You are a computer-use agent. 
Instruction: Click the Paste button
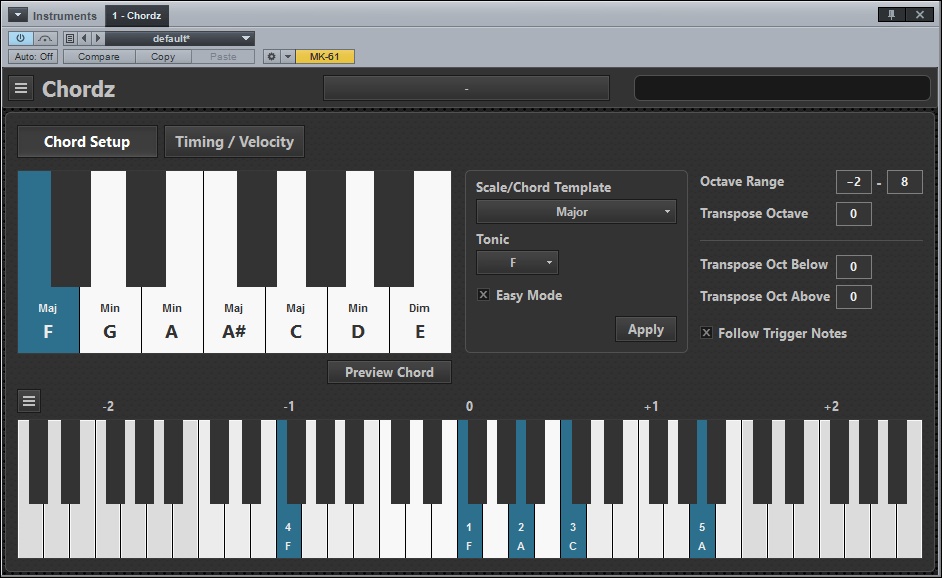click(x=223, y=56)
